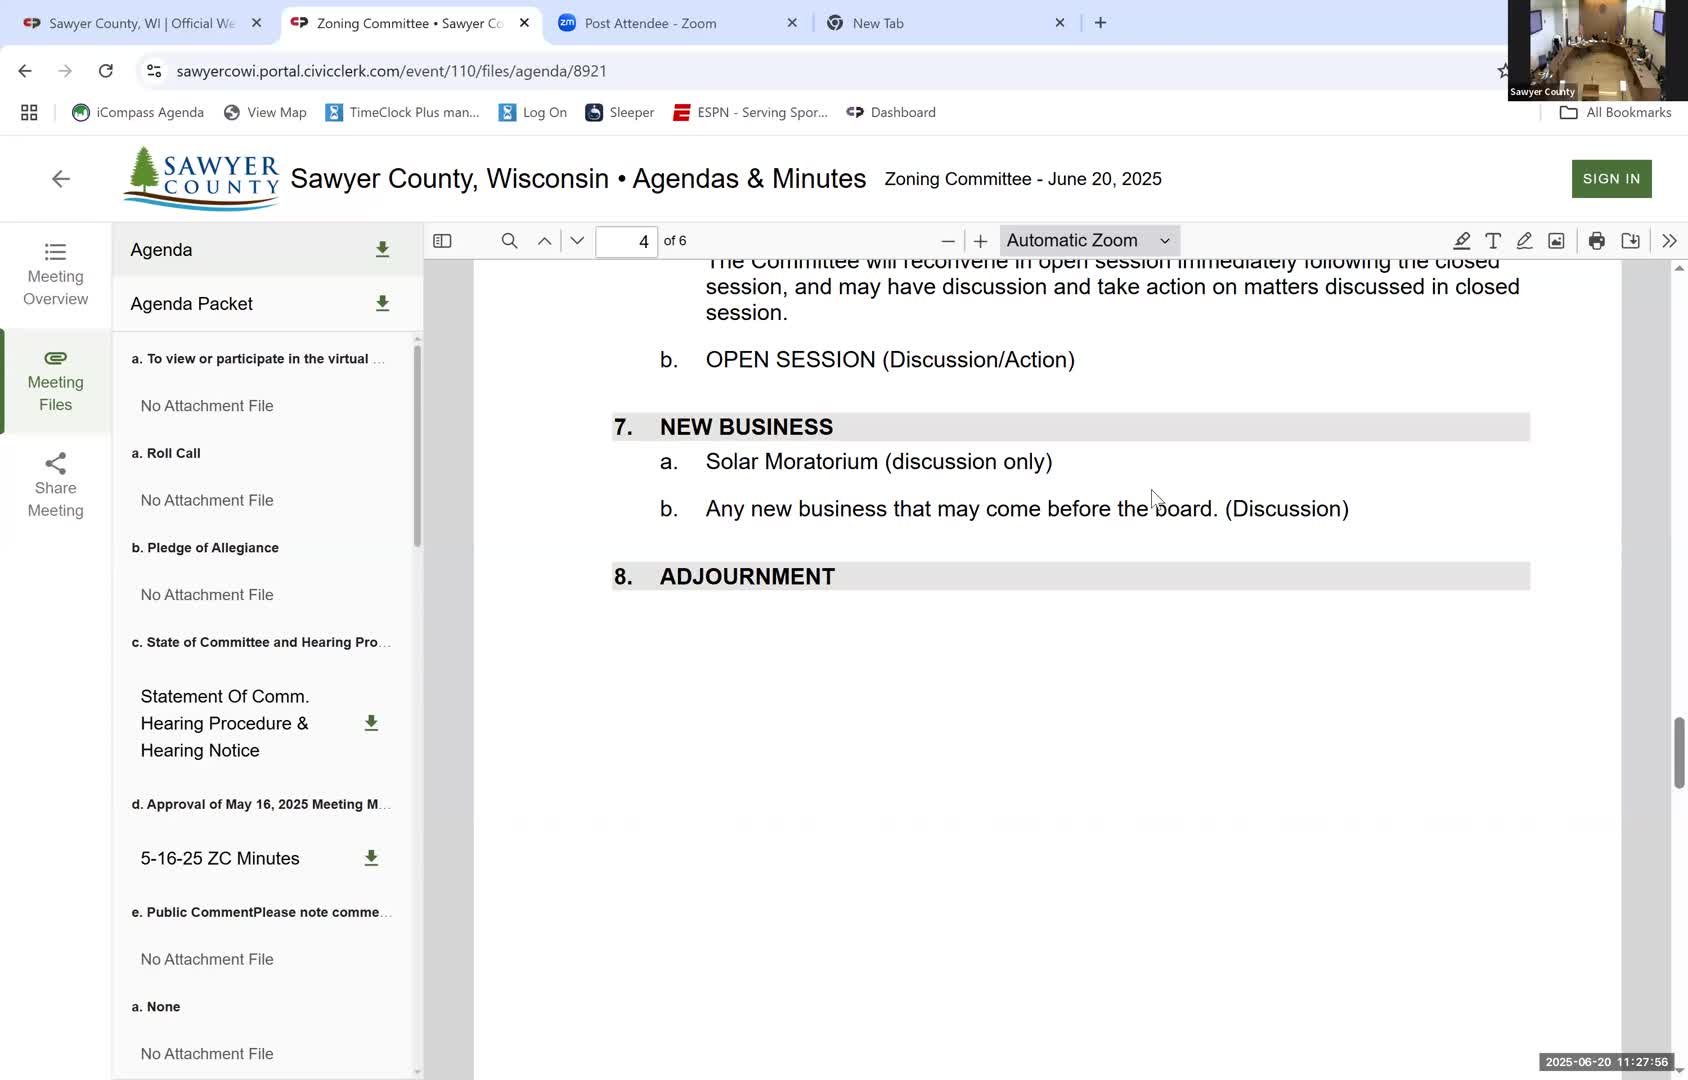Click the browser address bar URL
1688x1080 pixels.
(391, 71)
